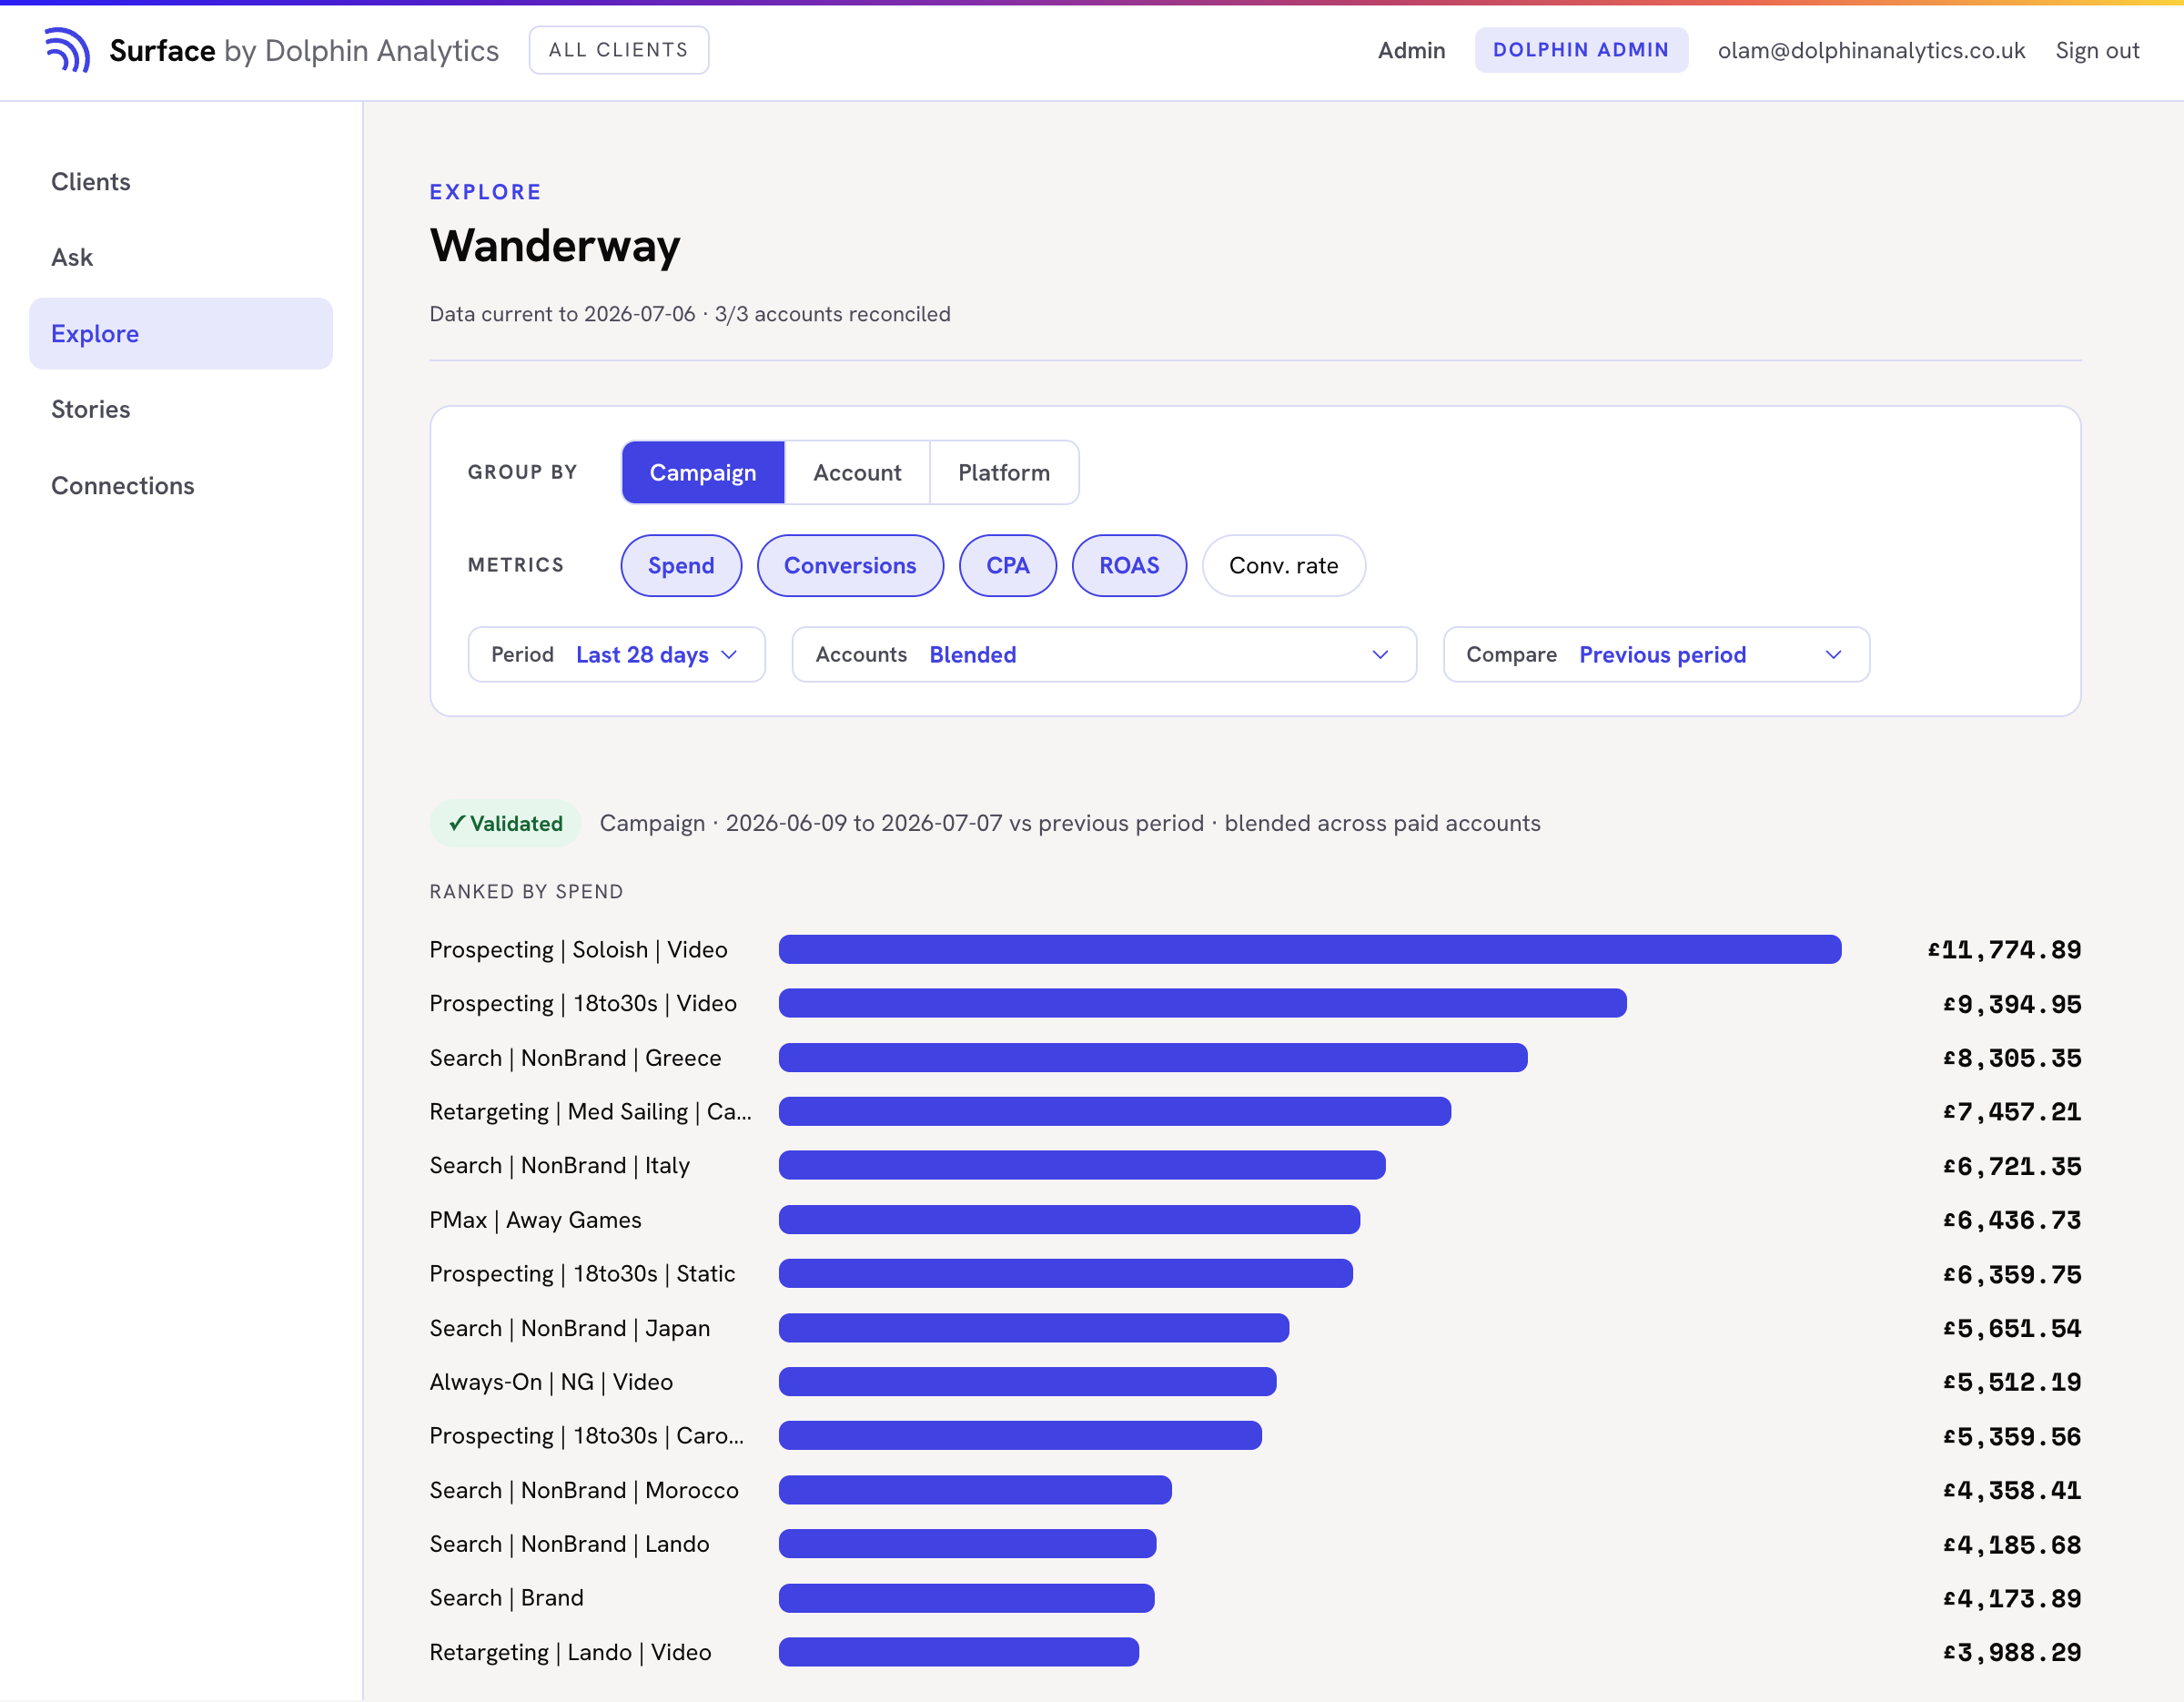Click the £3,988.29 spend value

[2011, 1652]
